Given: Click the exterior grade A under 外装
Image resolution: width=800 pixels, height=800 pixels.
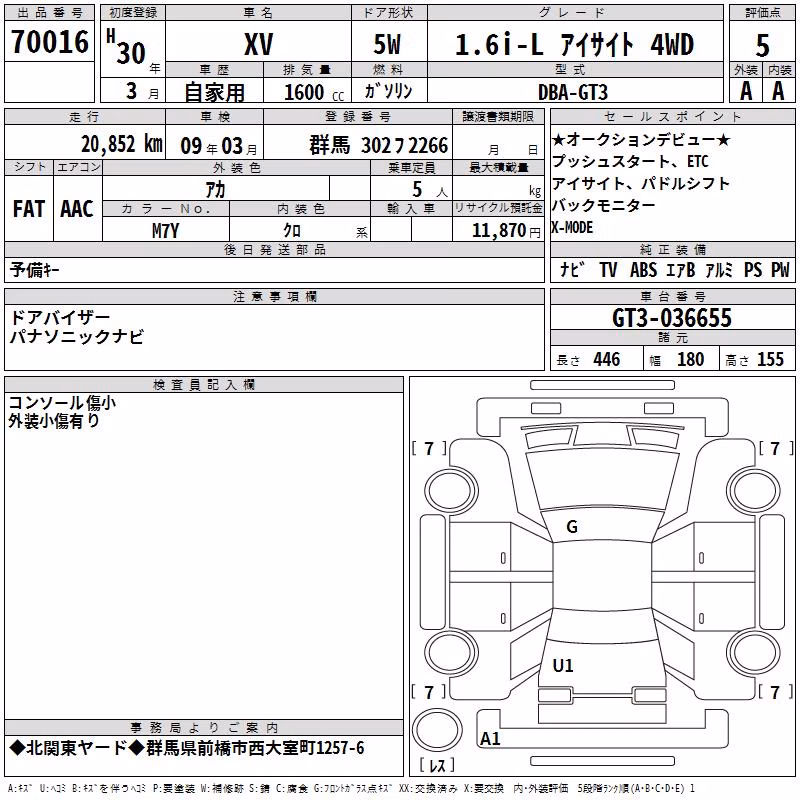Looking at the screenshot, I should 746,91.
